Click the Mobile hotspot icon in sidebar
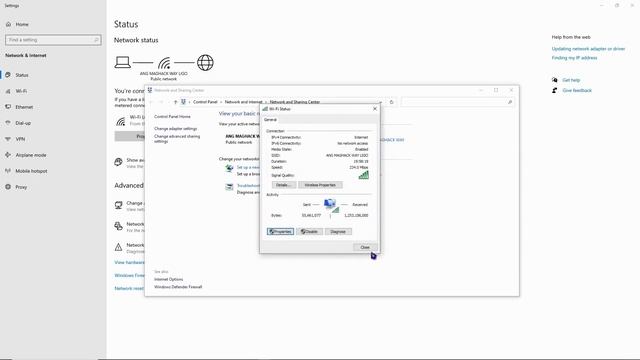Viewport: 640px width, 360px height. (x=8, y=171)
